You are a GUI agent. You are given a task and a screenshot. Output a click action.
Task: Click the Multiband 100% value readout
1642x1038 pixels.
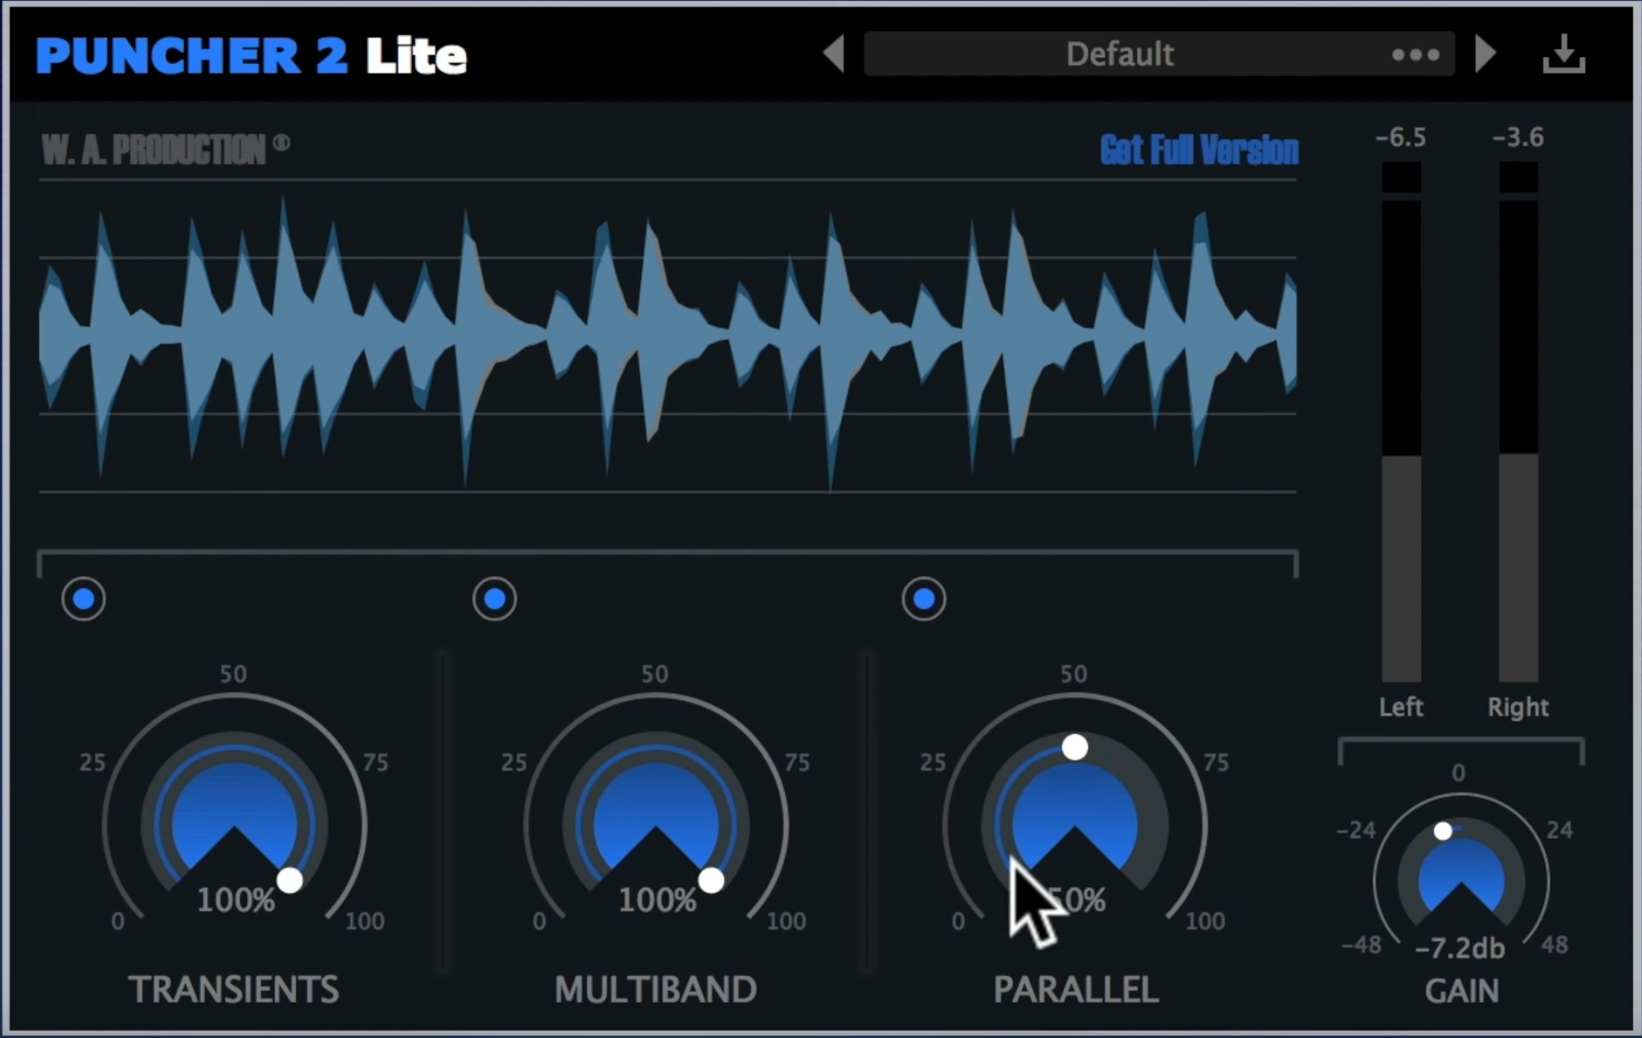tap(657, 900)
